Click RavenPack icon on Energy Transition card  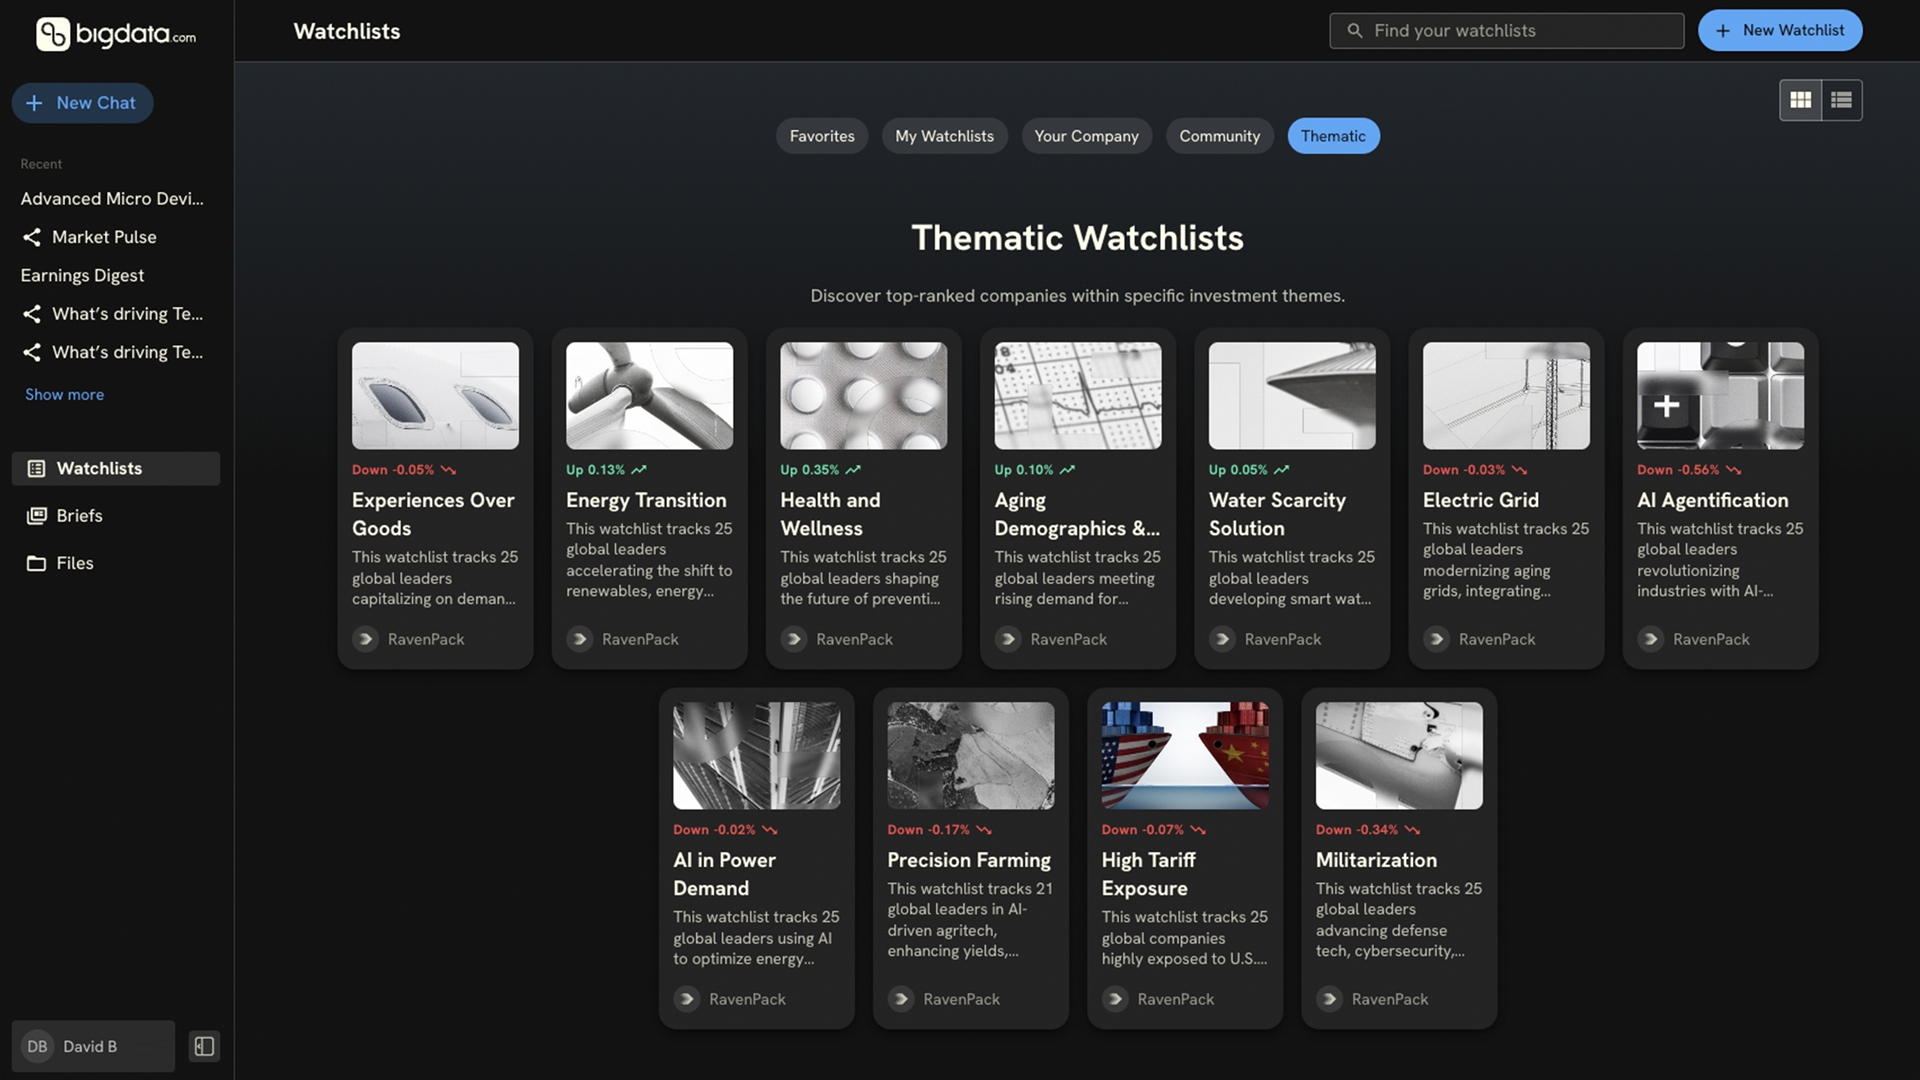coord(579,639)
